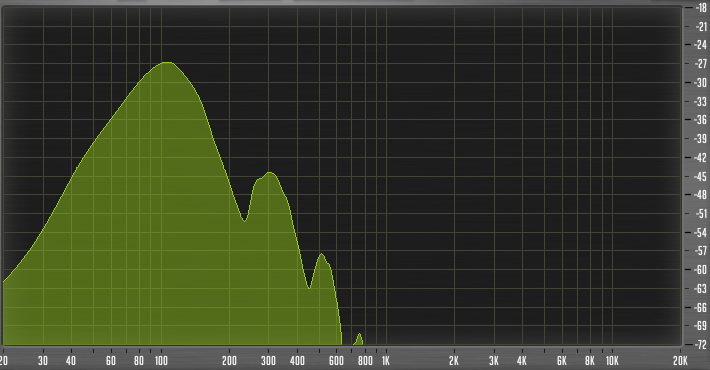Image resolution: width=710 pixels, height=370 pixels.
Task: Click the spectrum dip between 200 and 300 Hz
Action: (245, 220)
